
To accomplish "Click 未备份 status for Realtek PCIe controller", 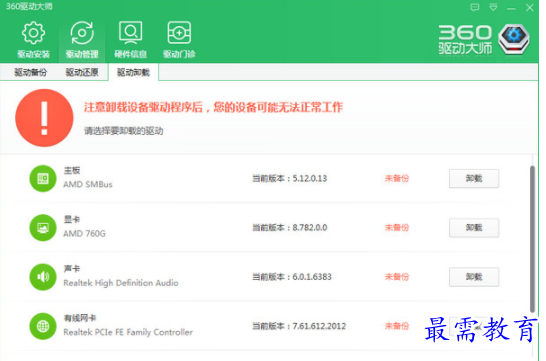I will click(397, 326).
